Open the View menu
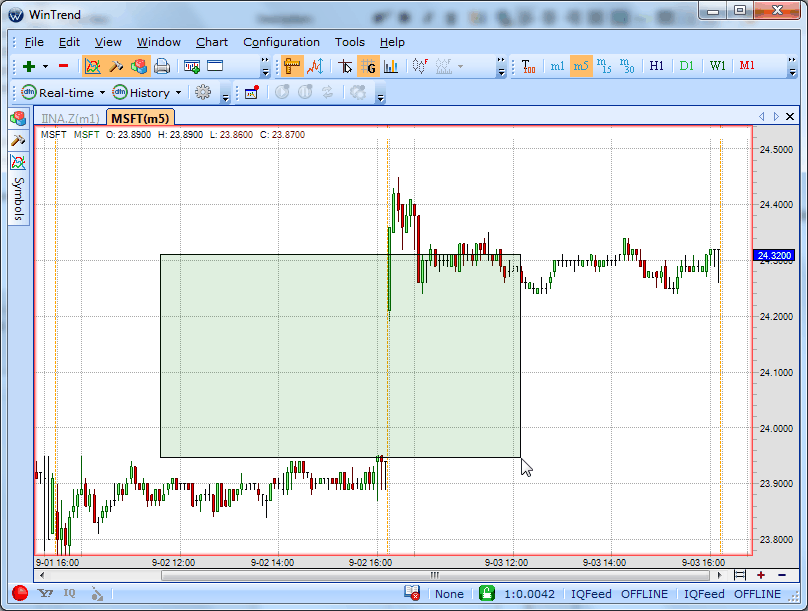This screenshot has height=611, width=808. [x=108, y=42]
